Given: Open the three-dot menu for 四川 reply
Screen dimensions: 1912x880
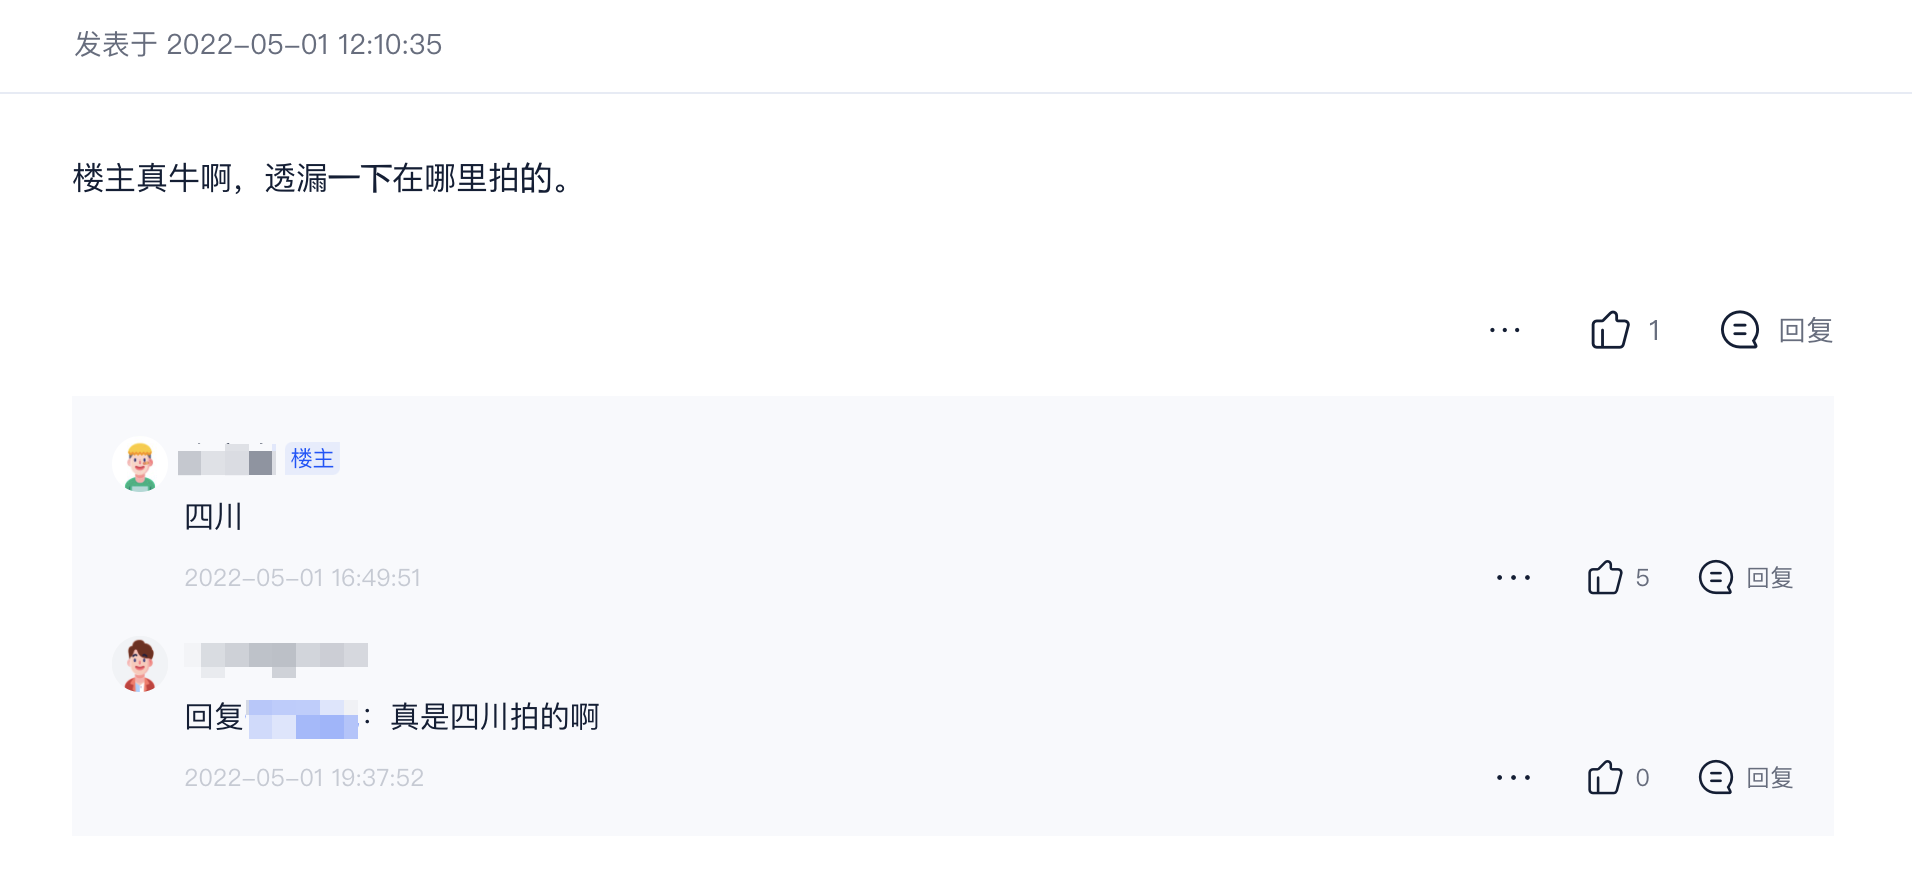Looking at the screenshot, I should (1513, 578).
